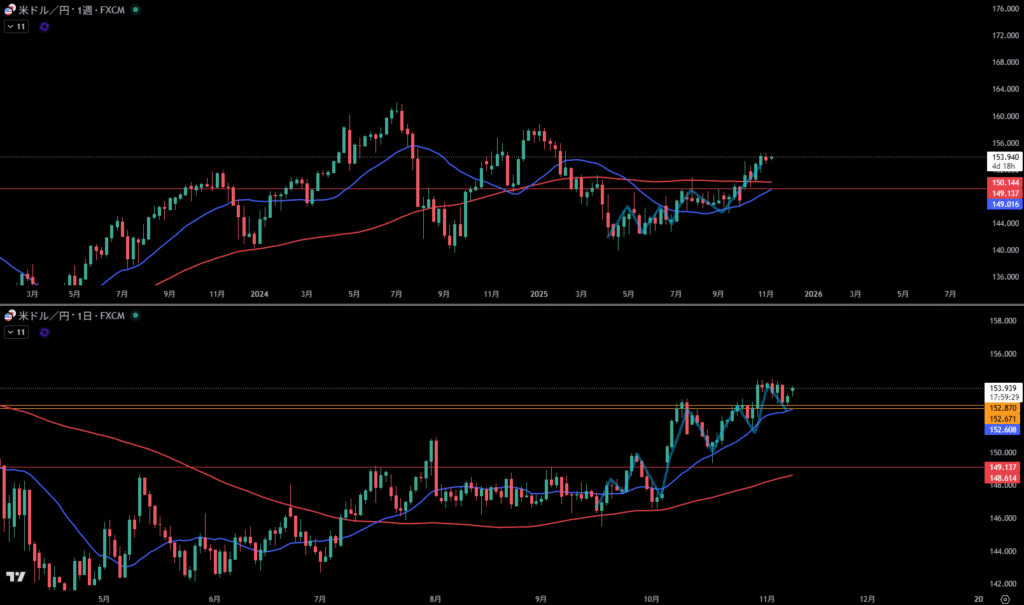Click the TradingView logo in lower chart
Viewport: 1024px width, 605px height.
click(x=15, y=577)
